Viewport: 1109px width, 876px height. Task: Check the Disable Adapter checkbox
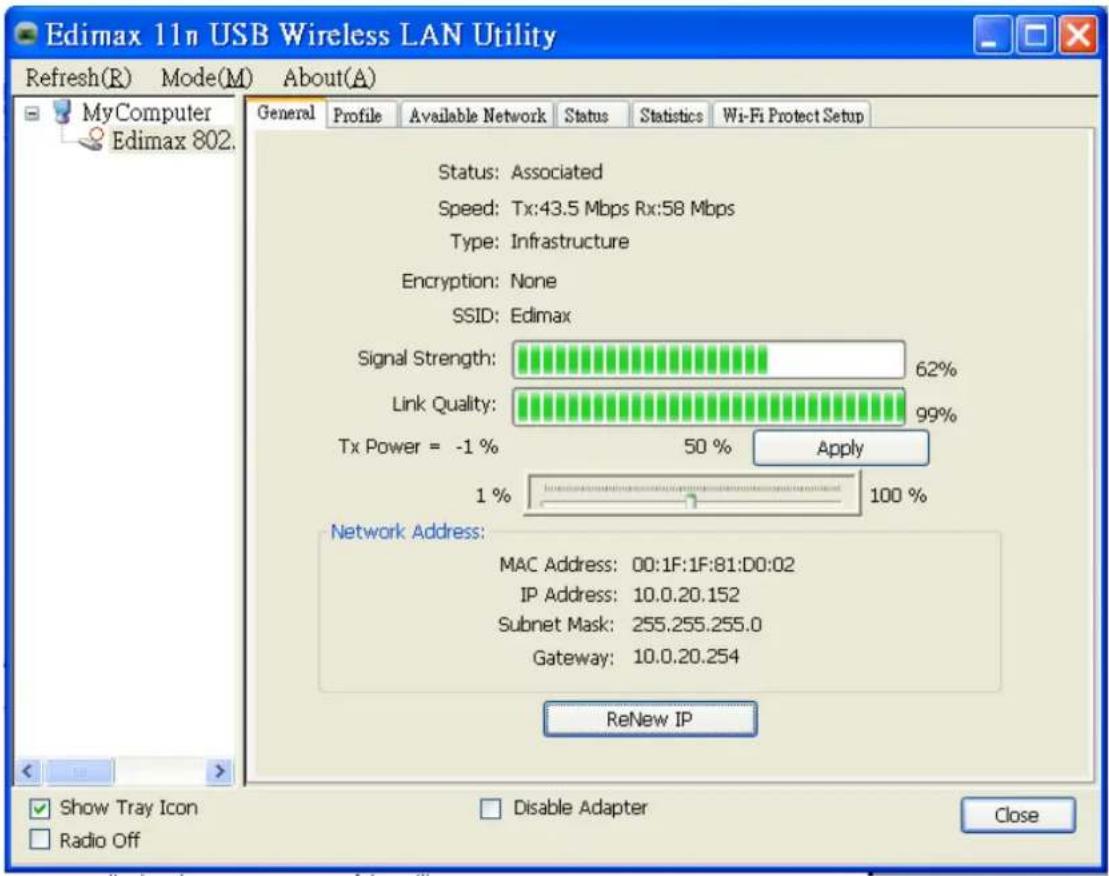pyautogui.click(x=490, y=808)
